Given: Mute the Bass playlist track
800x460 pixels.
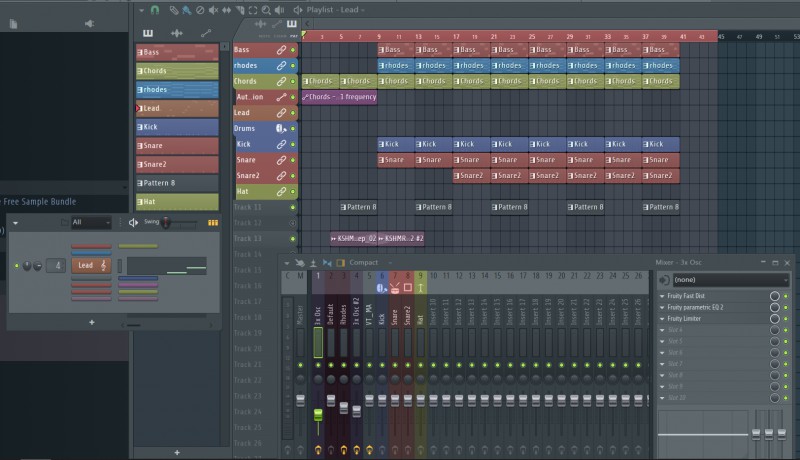Looking at the screenshot, I should pyautogui.click(x=293, y=50).
